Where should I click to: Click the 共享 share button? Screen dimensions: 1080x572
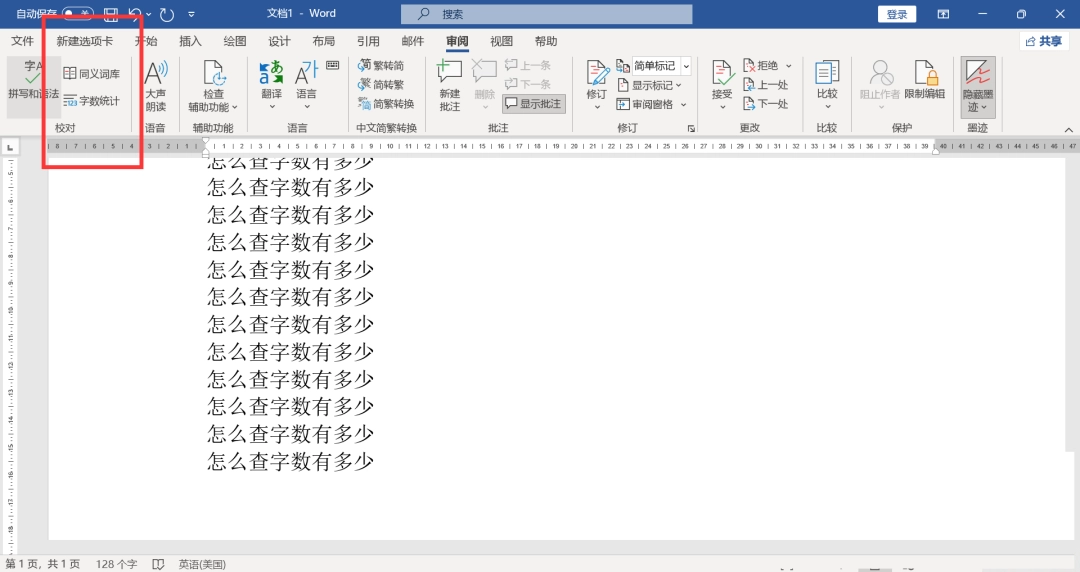click(x=1044, y=41)
